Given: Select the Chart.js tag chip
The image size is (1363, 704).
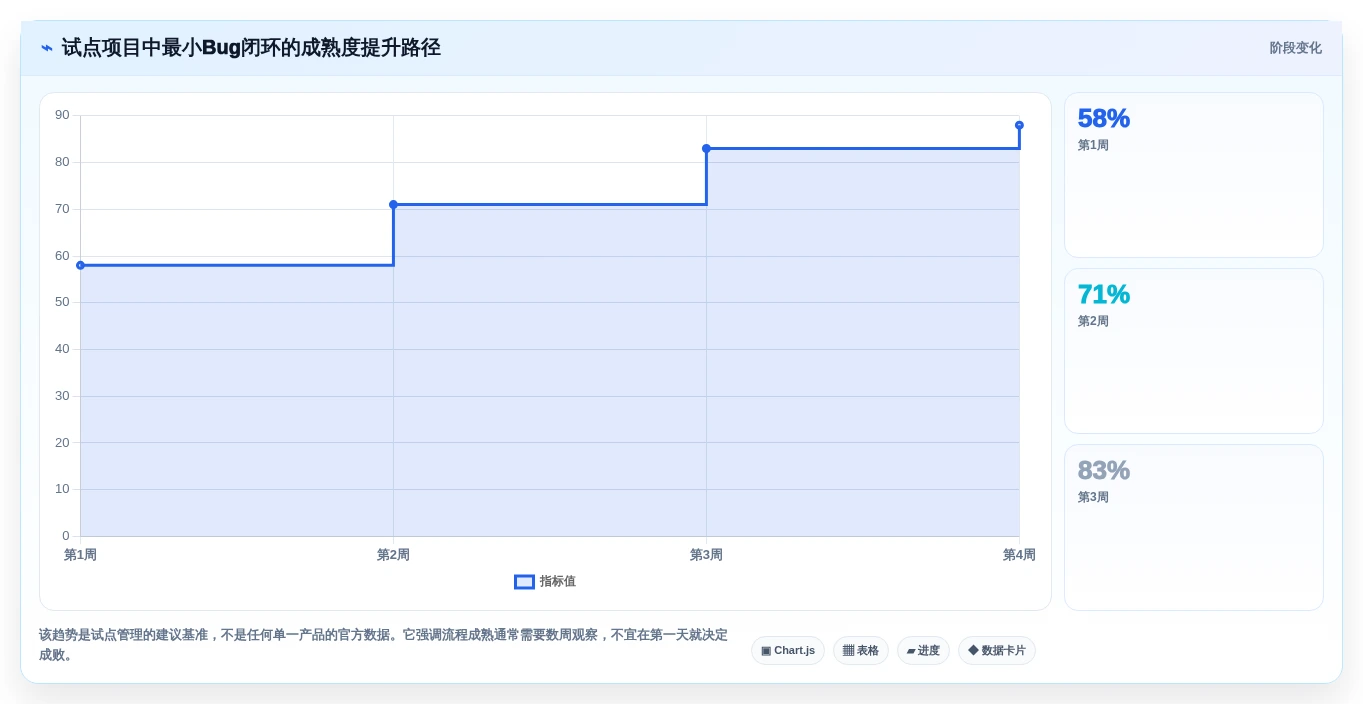Looking at the screenshot, I should coord(788,650).
